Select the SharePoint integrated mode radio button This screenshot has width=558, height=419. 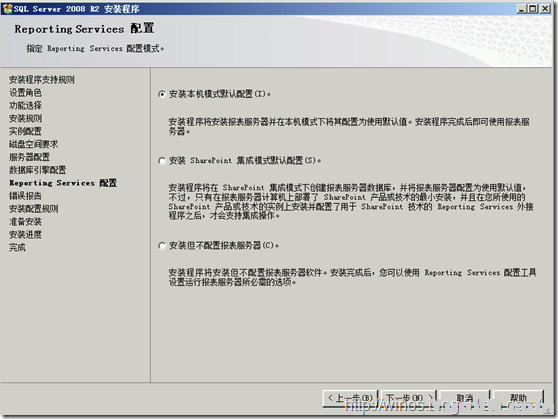pos(162,161)
